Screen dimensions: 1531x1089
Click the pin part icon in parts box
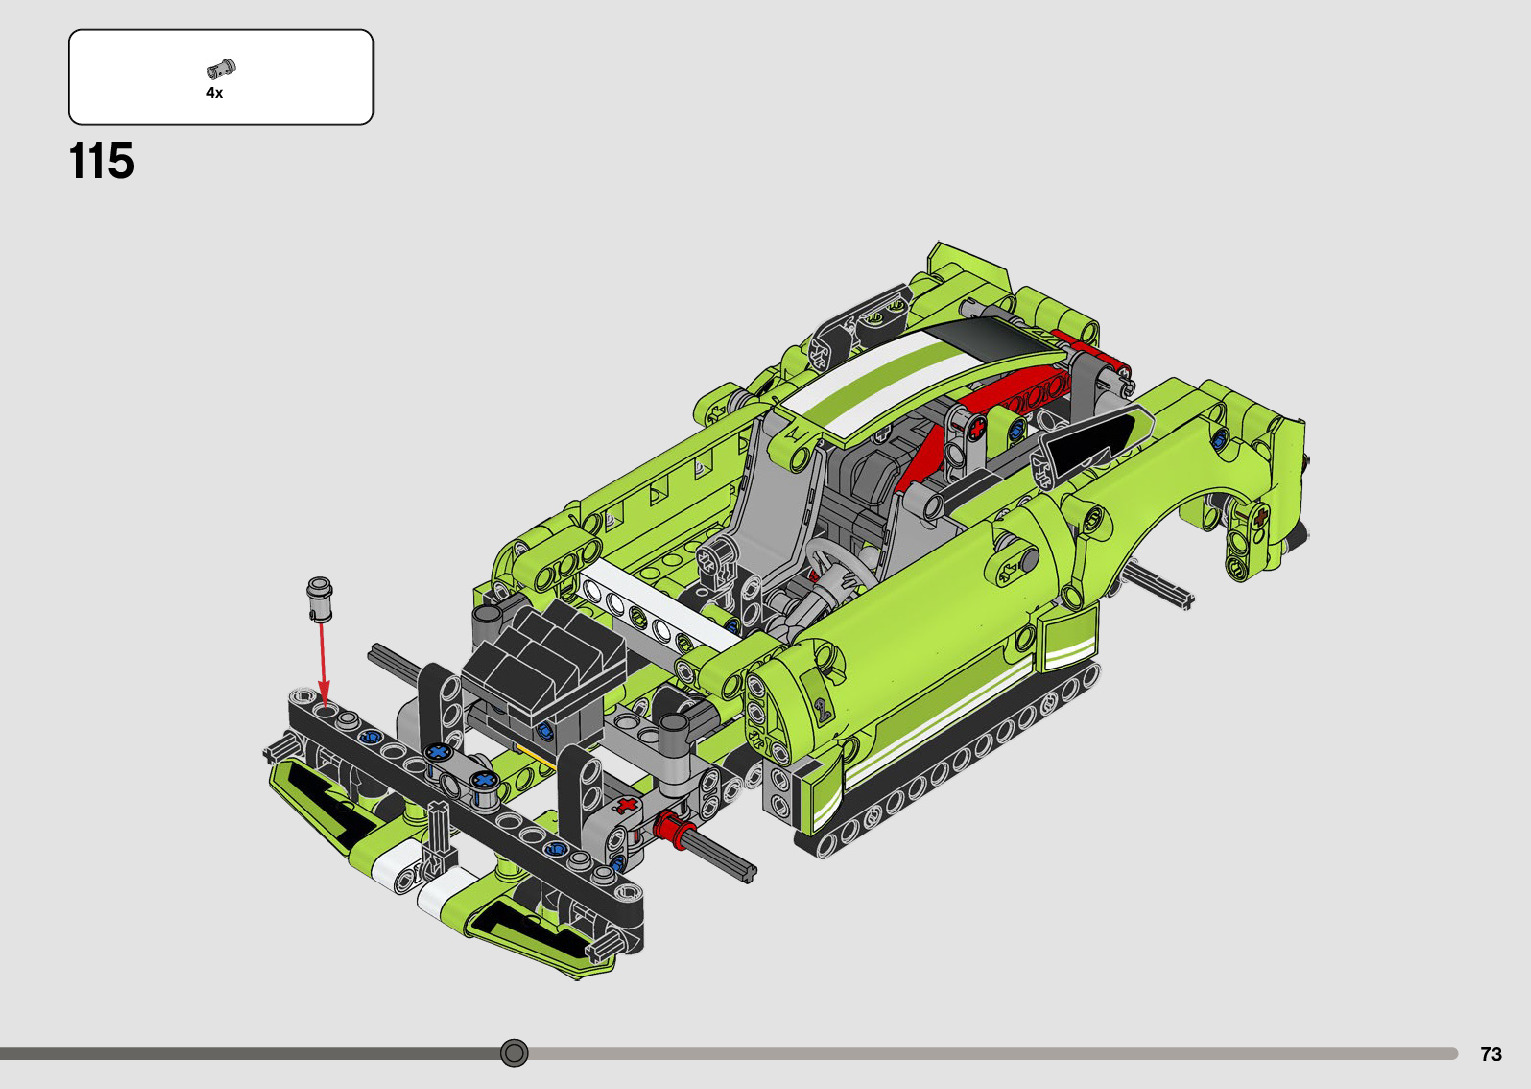(x=220, y=69)
